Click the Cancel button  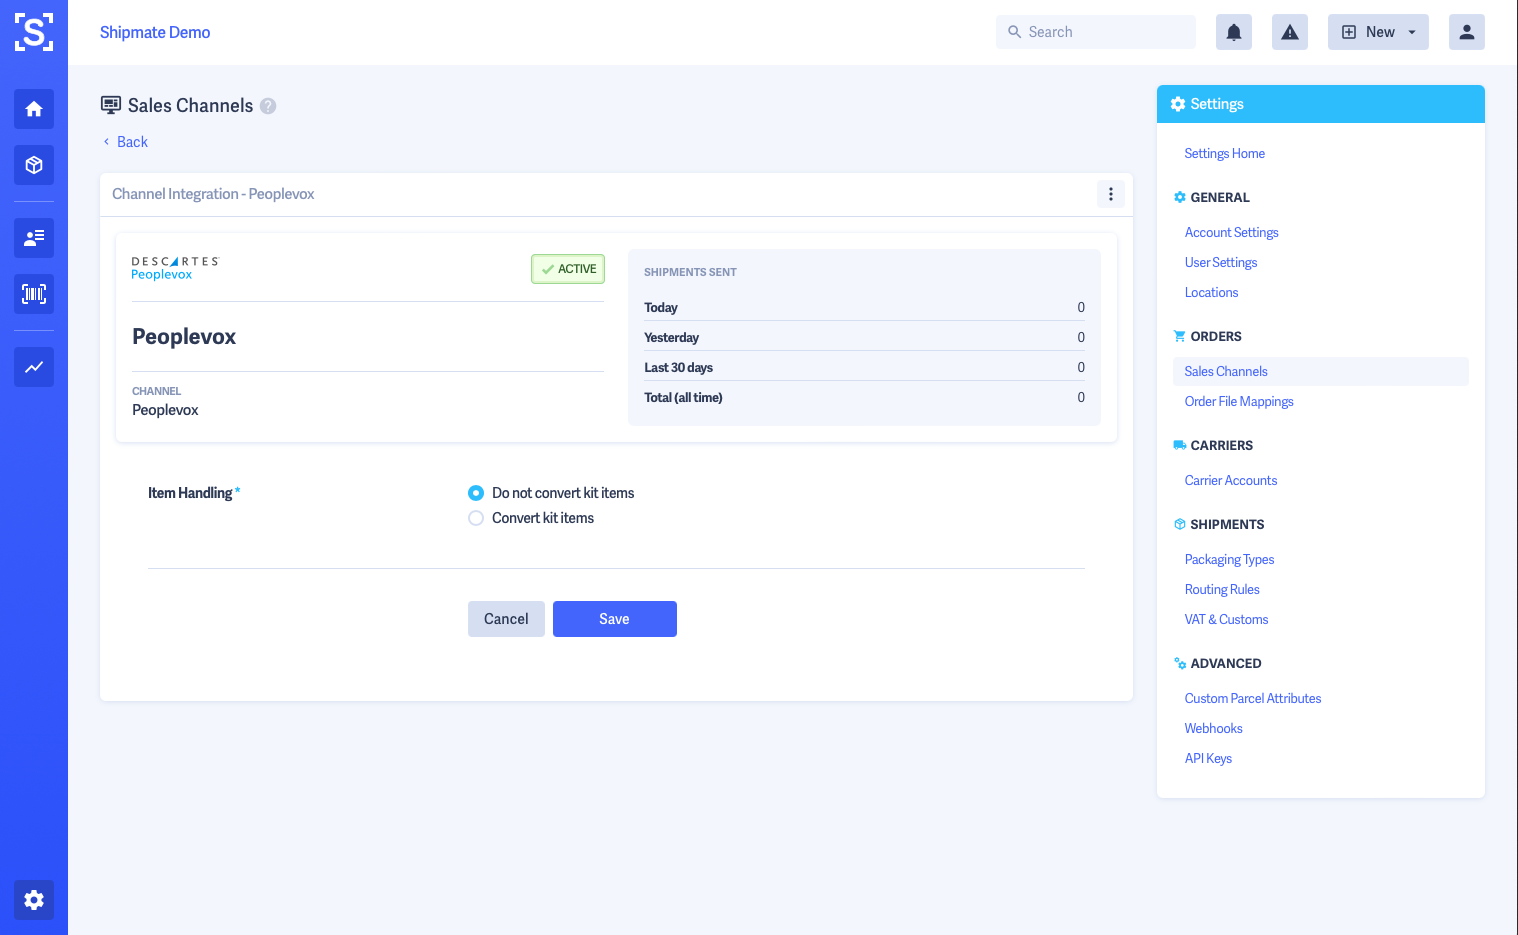click(x=506, y=619)
